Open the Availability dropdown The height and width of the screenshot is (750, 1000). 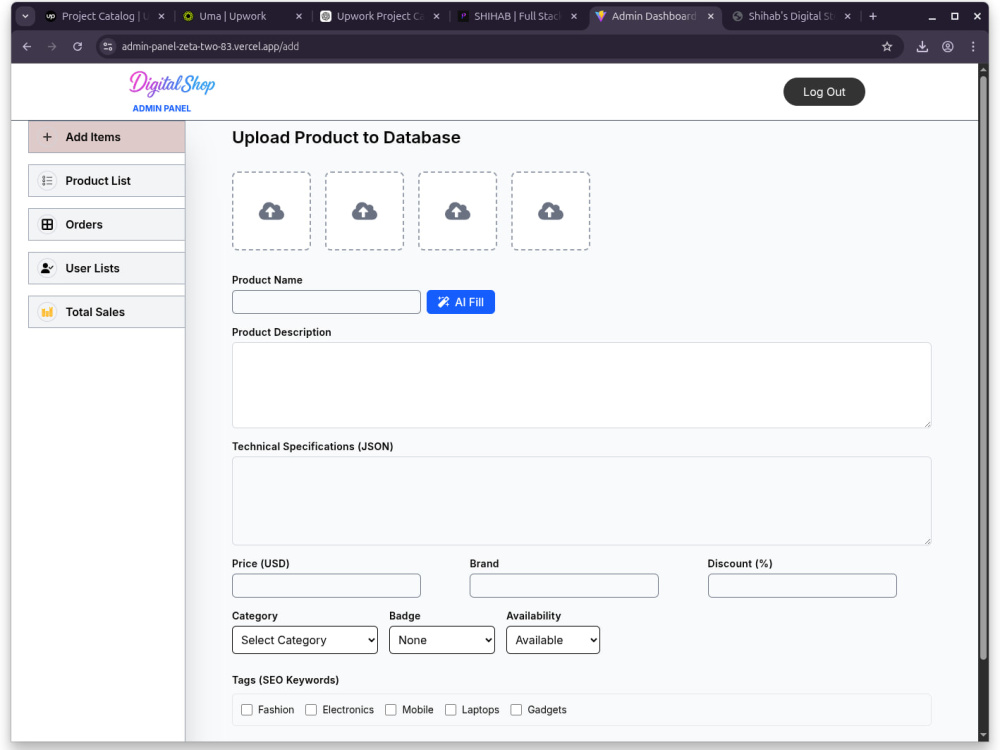click(553, 640)
